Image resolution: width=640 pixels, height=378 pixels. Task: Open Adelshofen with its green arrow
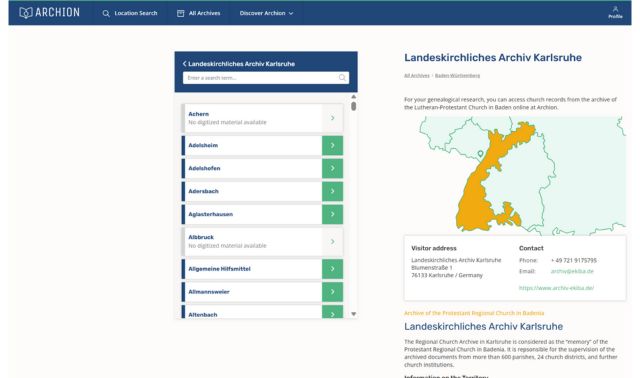point(332,168)
